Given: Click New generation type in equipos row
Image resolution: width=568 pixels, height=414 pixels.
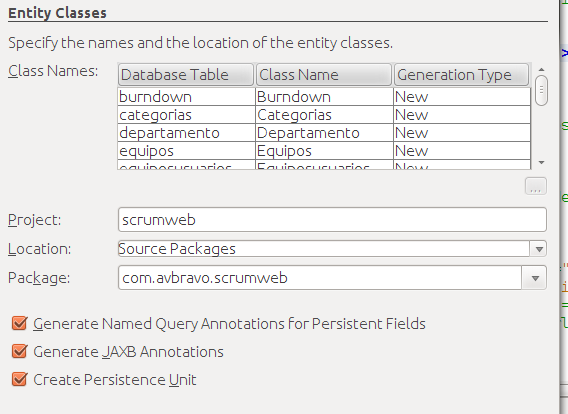Looking at the screenshot, I should [462, 151].
